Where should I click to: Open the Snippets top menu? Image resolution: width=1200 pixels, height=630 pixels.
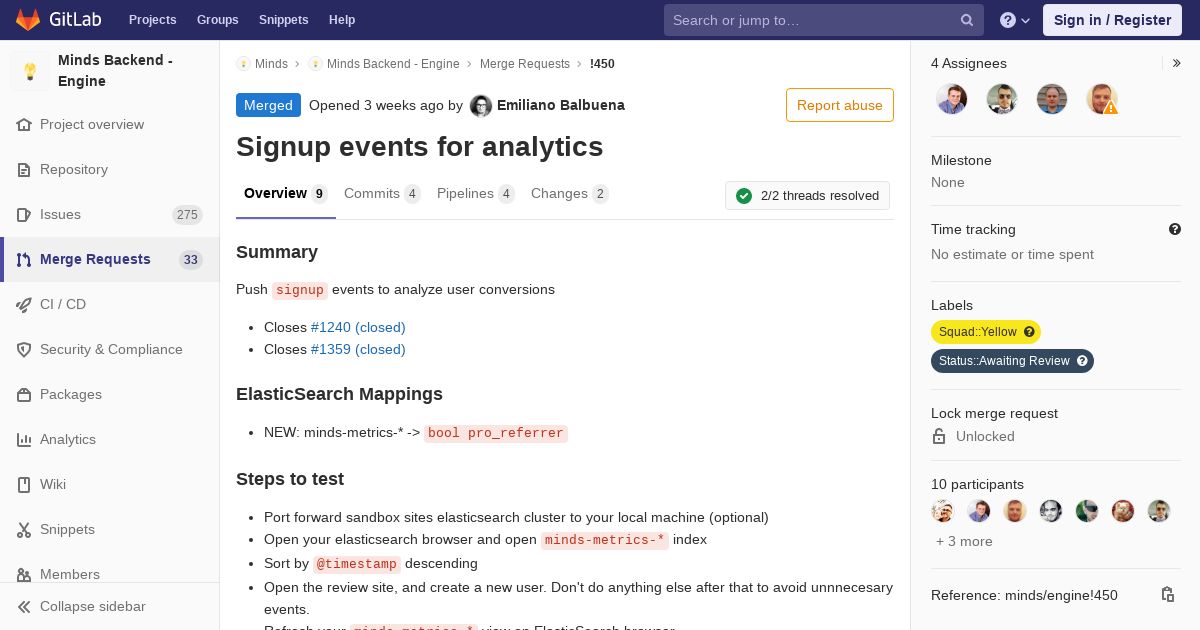pos(284,20)
